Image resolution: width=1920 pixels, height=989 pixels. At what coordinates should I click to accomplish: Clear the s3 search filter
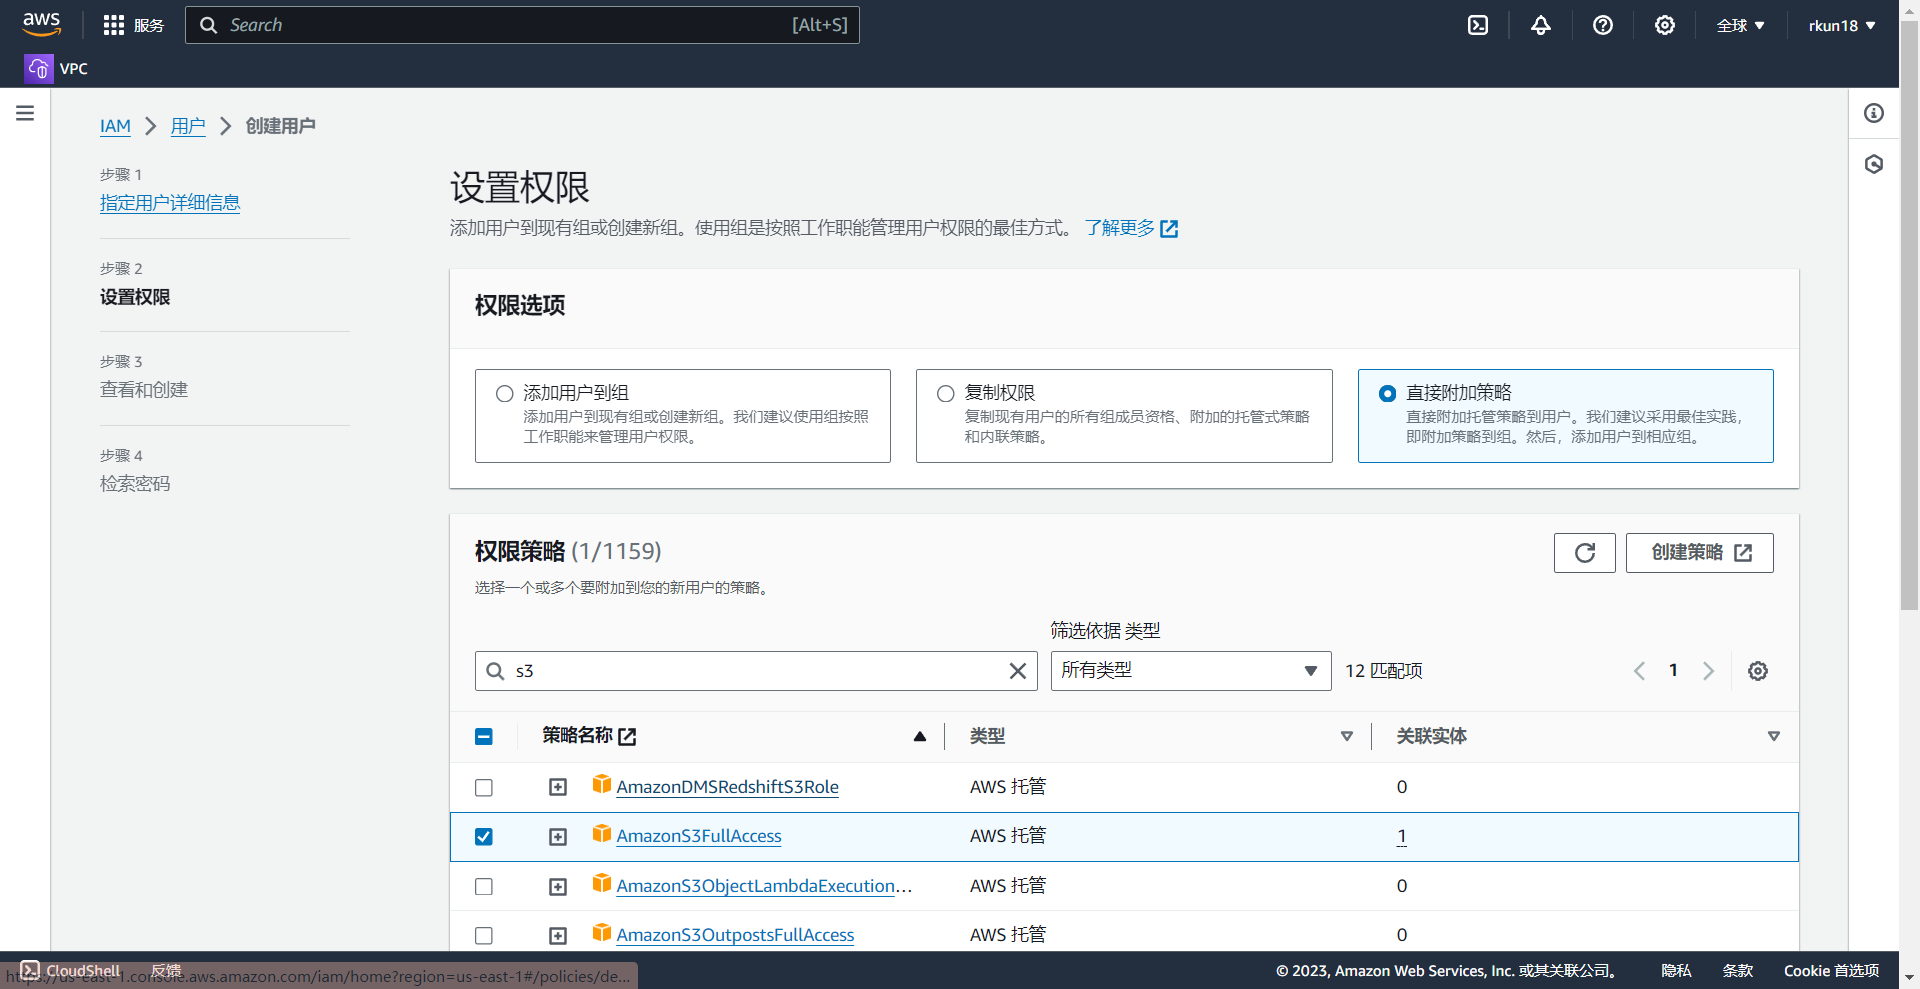pos(1018,671)
